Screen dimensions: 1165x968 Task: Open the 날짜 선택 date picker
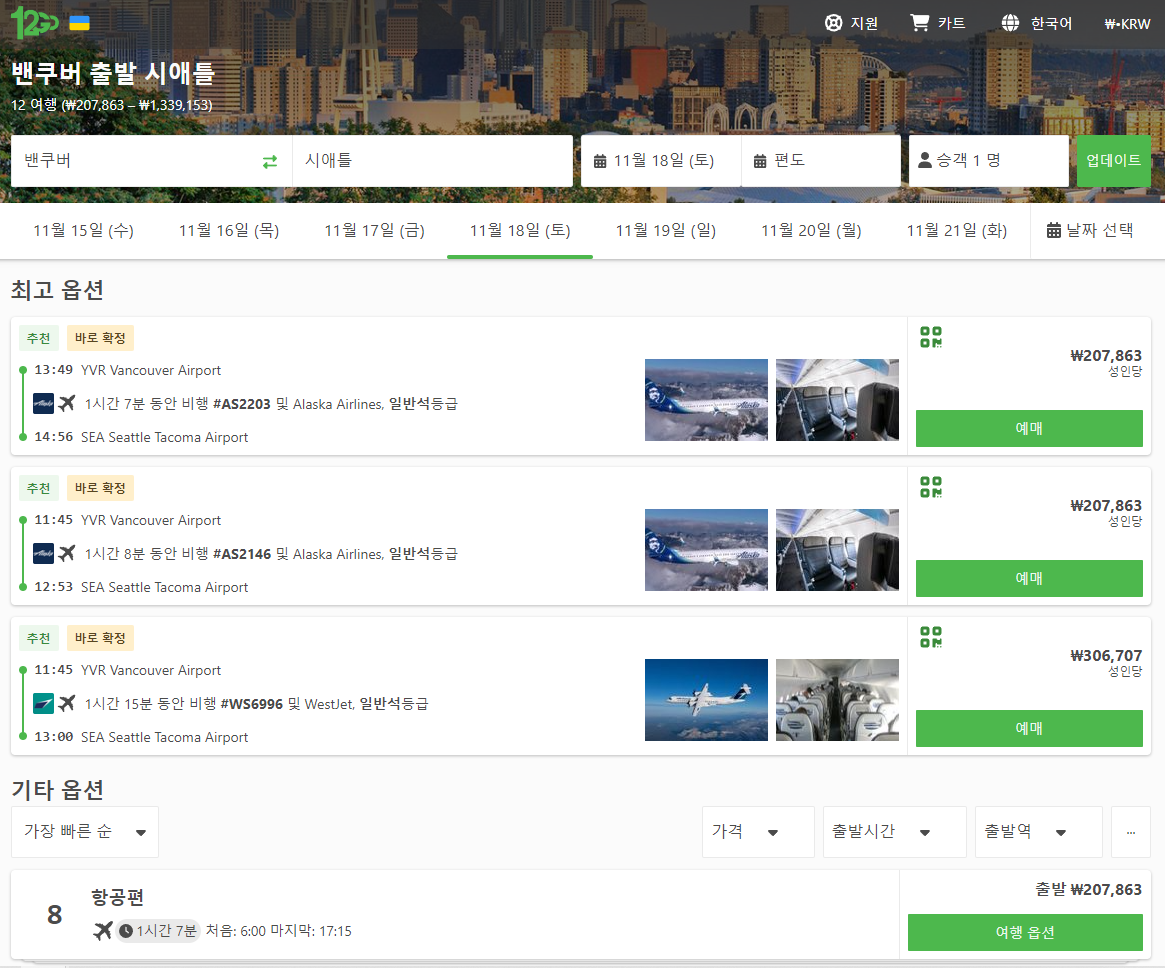(1090, 231)
